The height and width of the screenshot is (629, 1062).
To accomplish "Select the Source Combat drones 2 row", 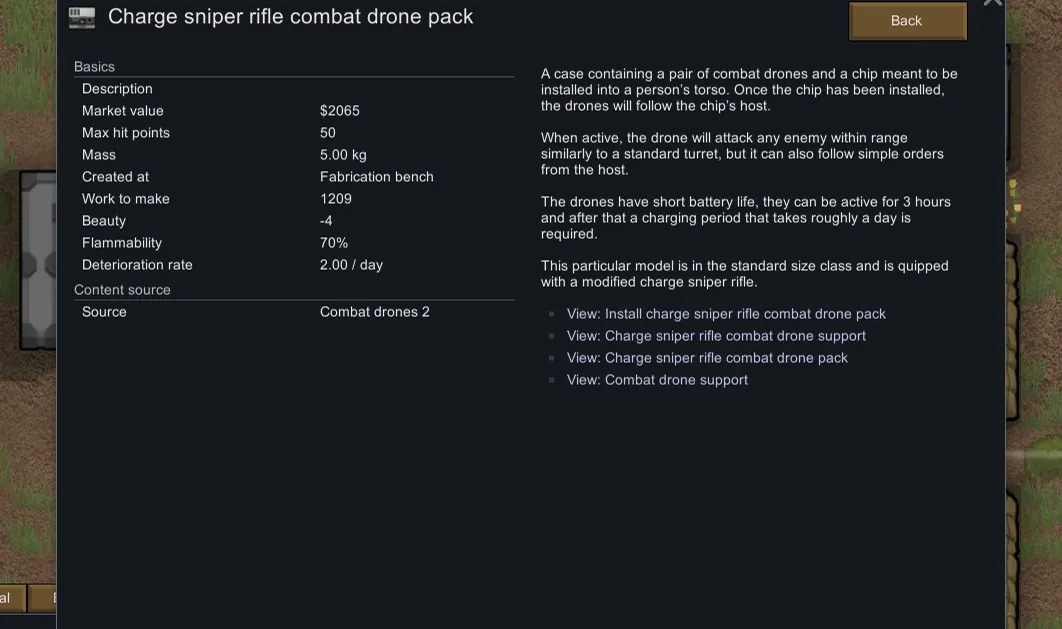I will 294,312.
